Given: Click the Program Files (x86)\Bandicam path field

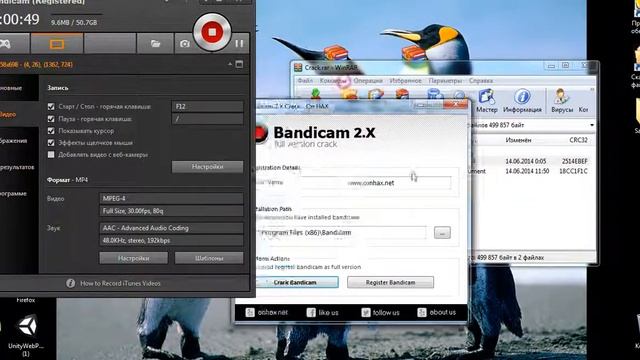Looking at the screenshot, I should pos(342,233).
